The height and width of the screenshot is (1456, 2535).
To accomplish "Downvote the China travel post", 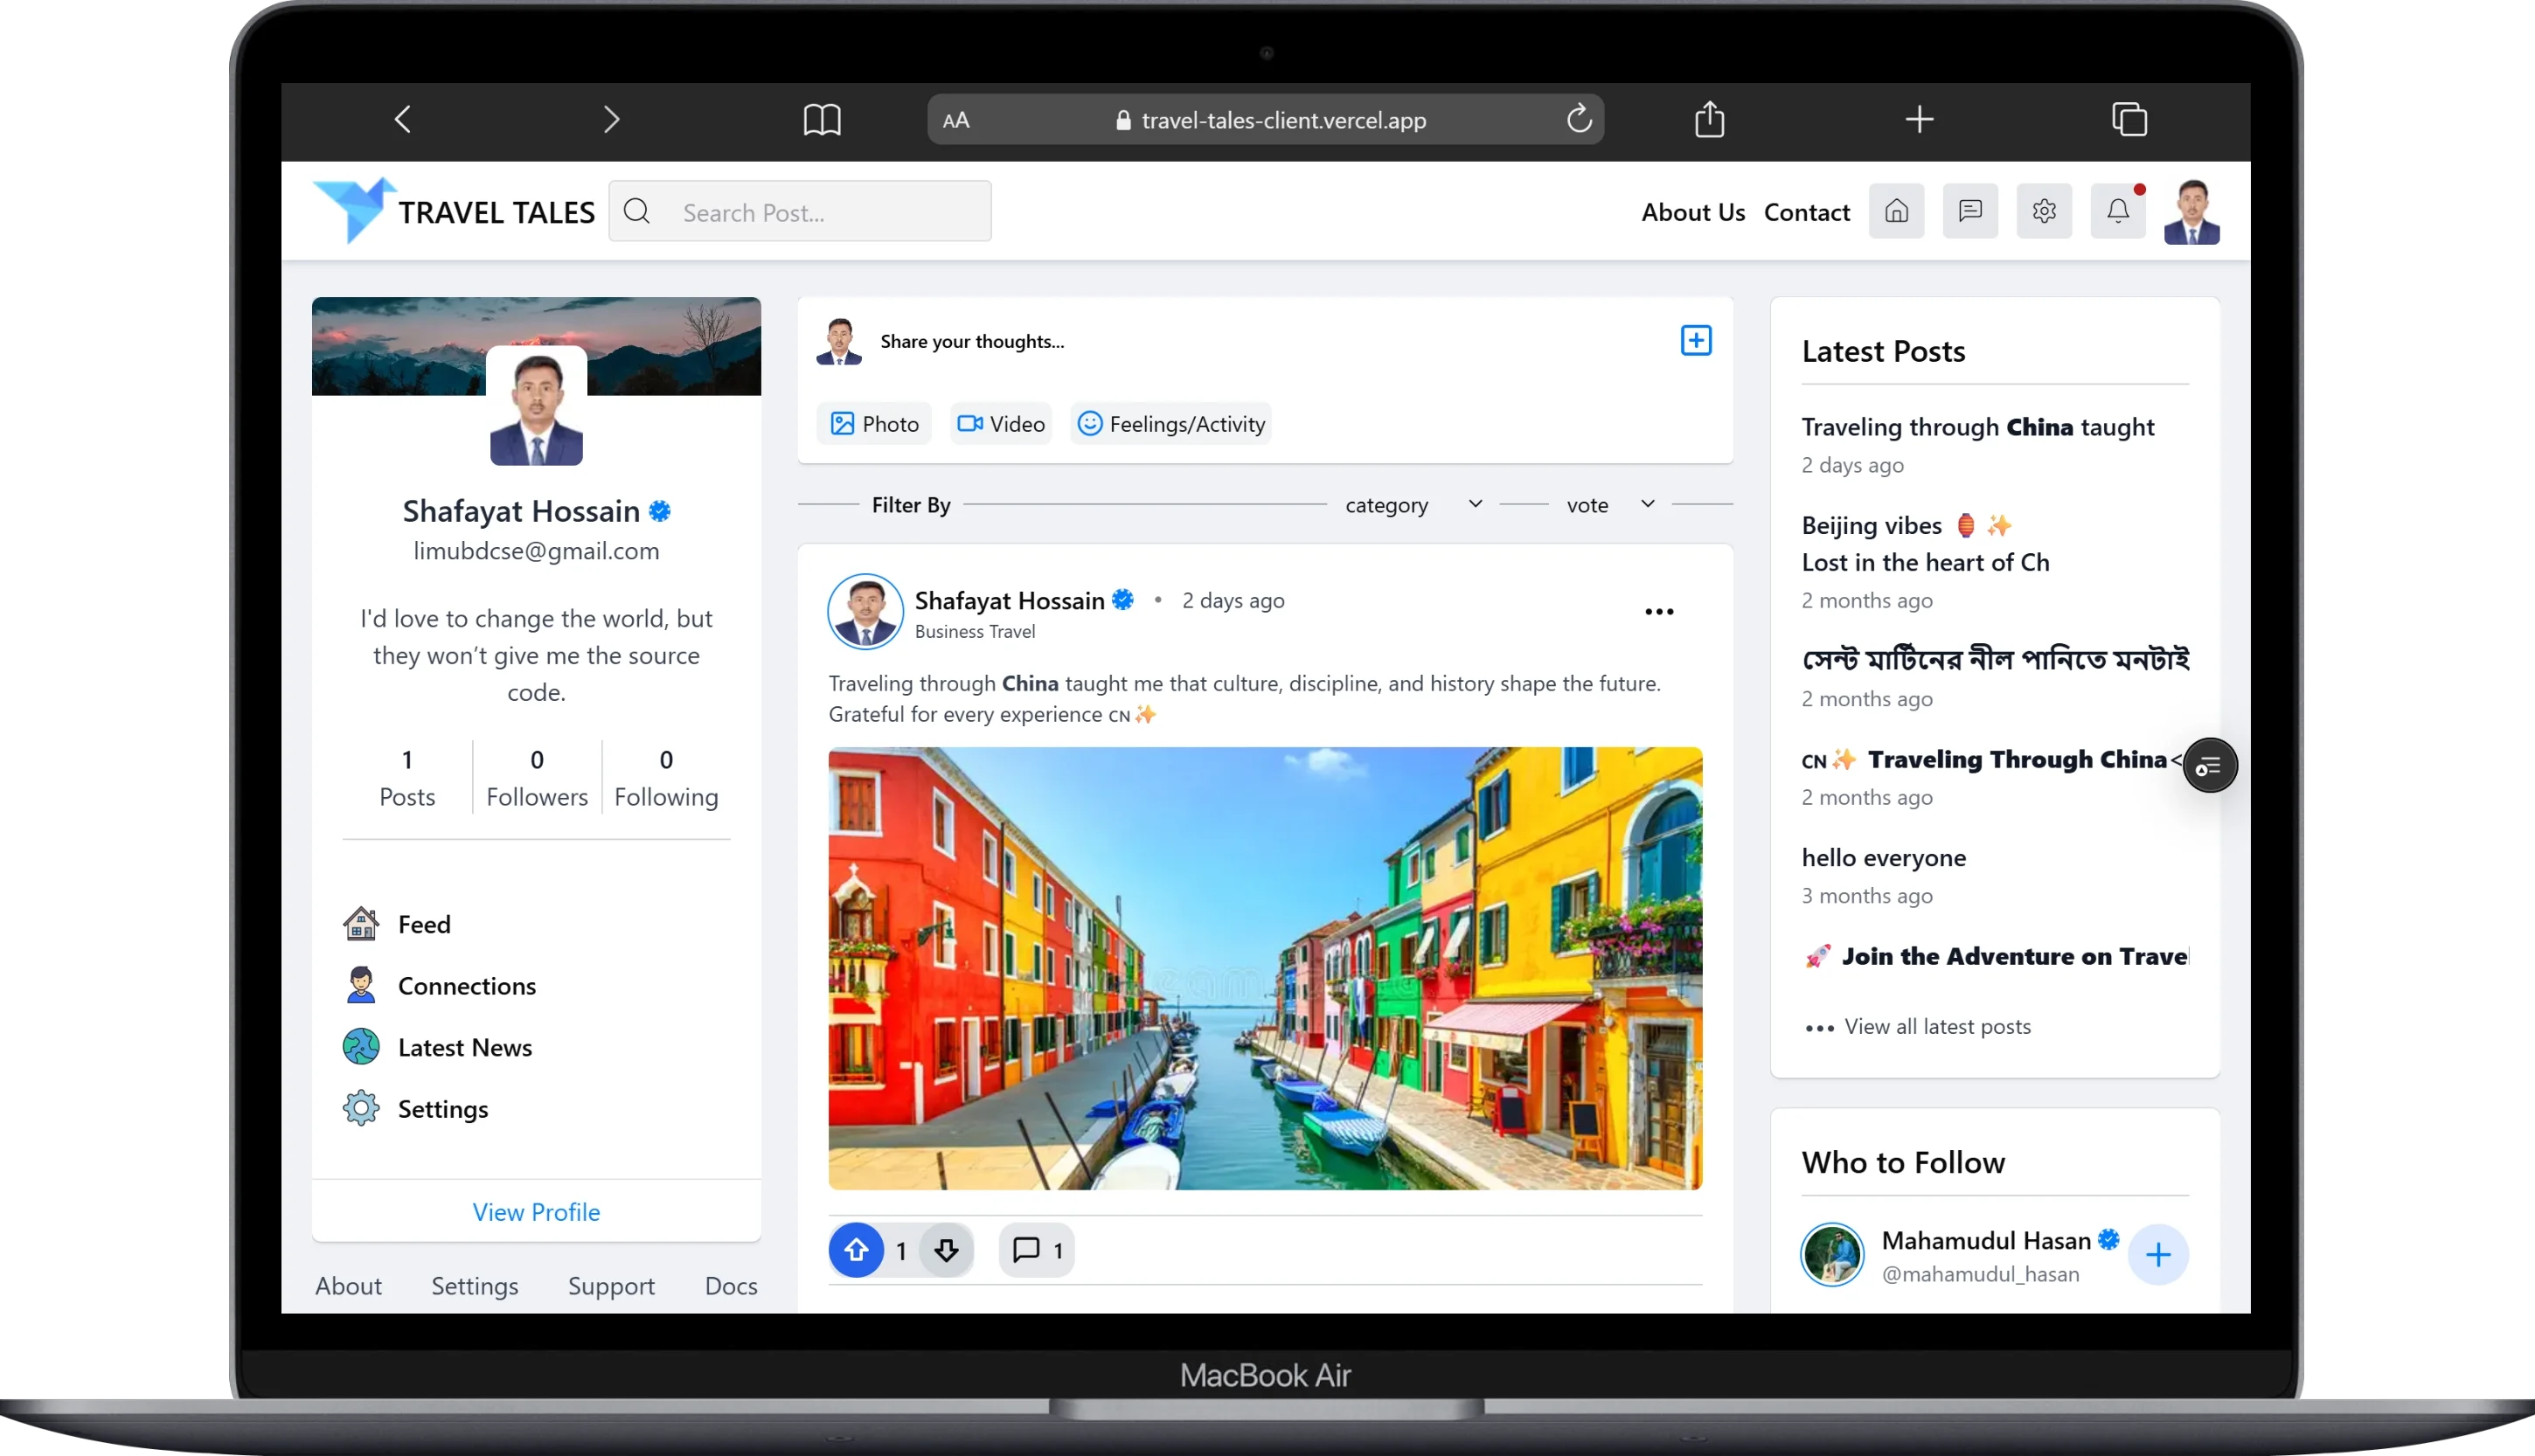I will pyautogui.click(x=946, y=1250).
